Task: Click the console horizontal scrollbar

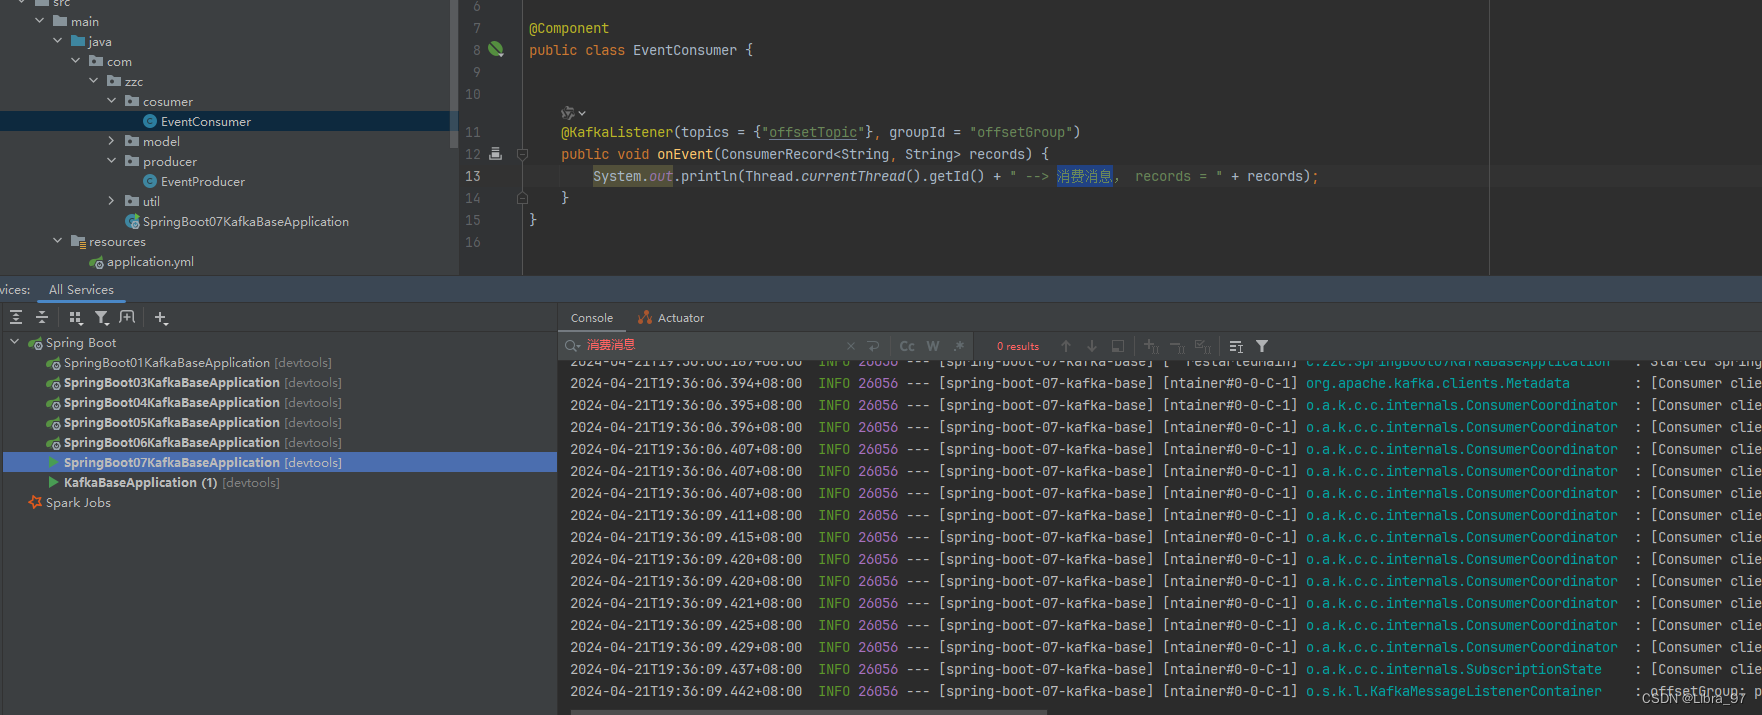Action: point(808,712)
